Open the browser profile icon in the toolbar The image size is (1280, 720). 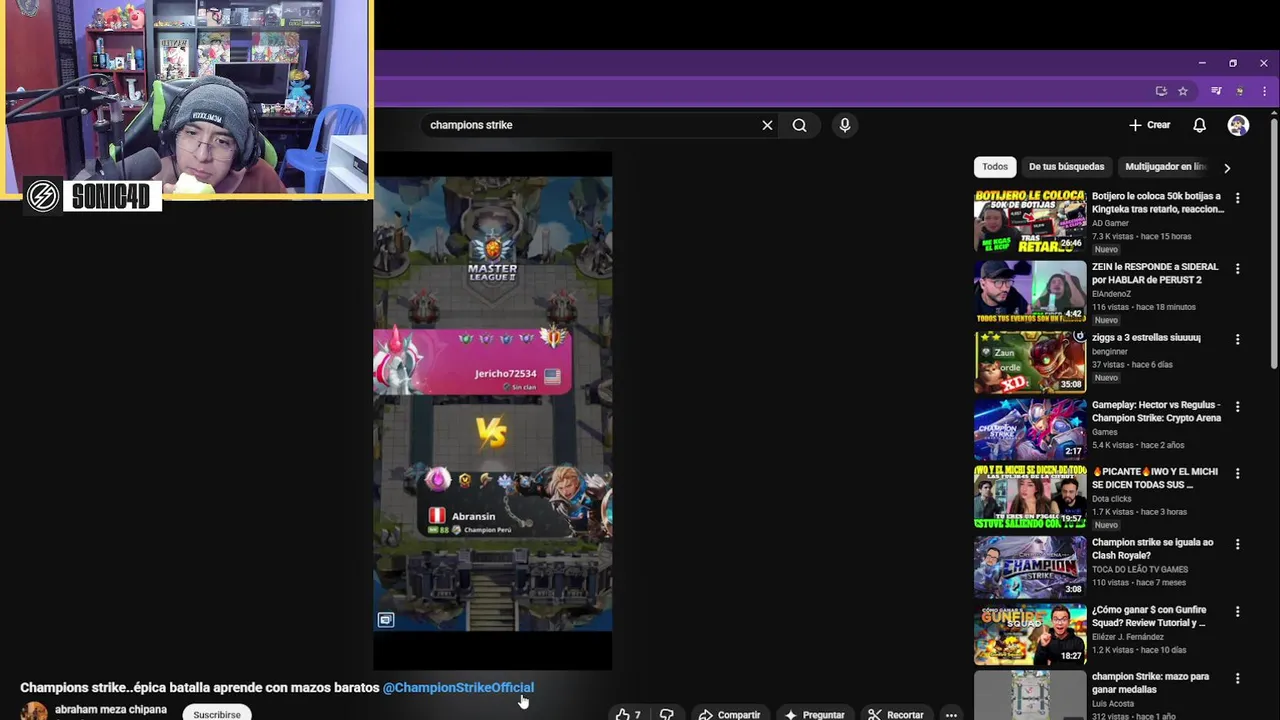pyautogui.click(x=1240, y=91)
